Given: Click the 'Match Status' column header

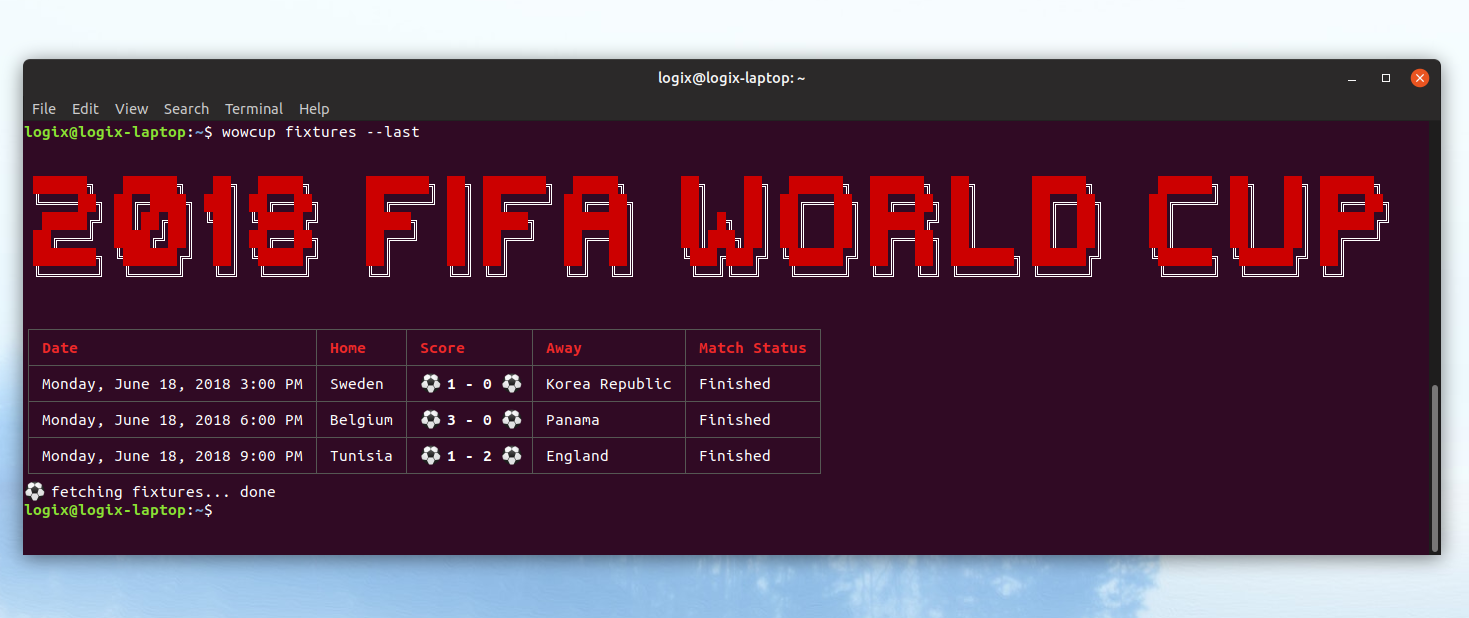Looking at the screenshot, I should [752, 348].
